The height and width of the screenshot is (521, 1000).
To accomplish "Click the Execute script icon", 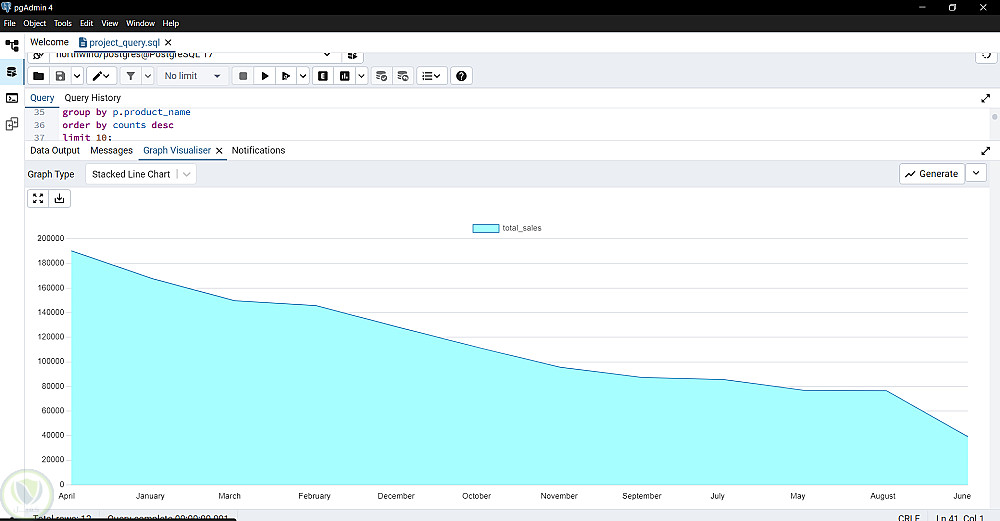I will point(286,76).
